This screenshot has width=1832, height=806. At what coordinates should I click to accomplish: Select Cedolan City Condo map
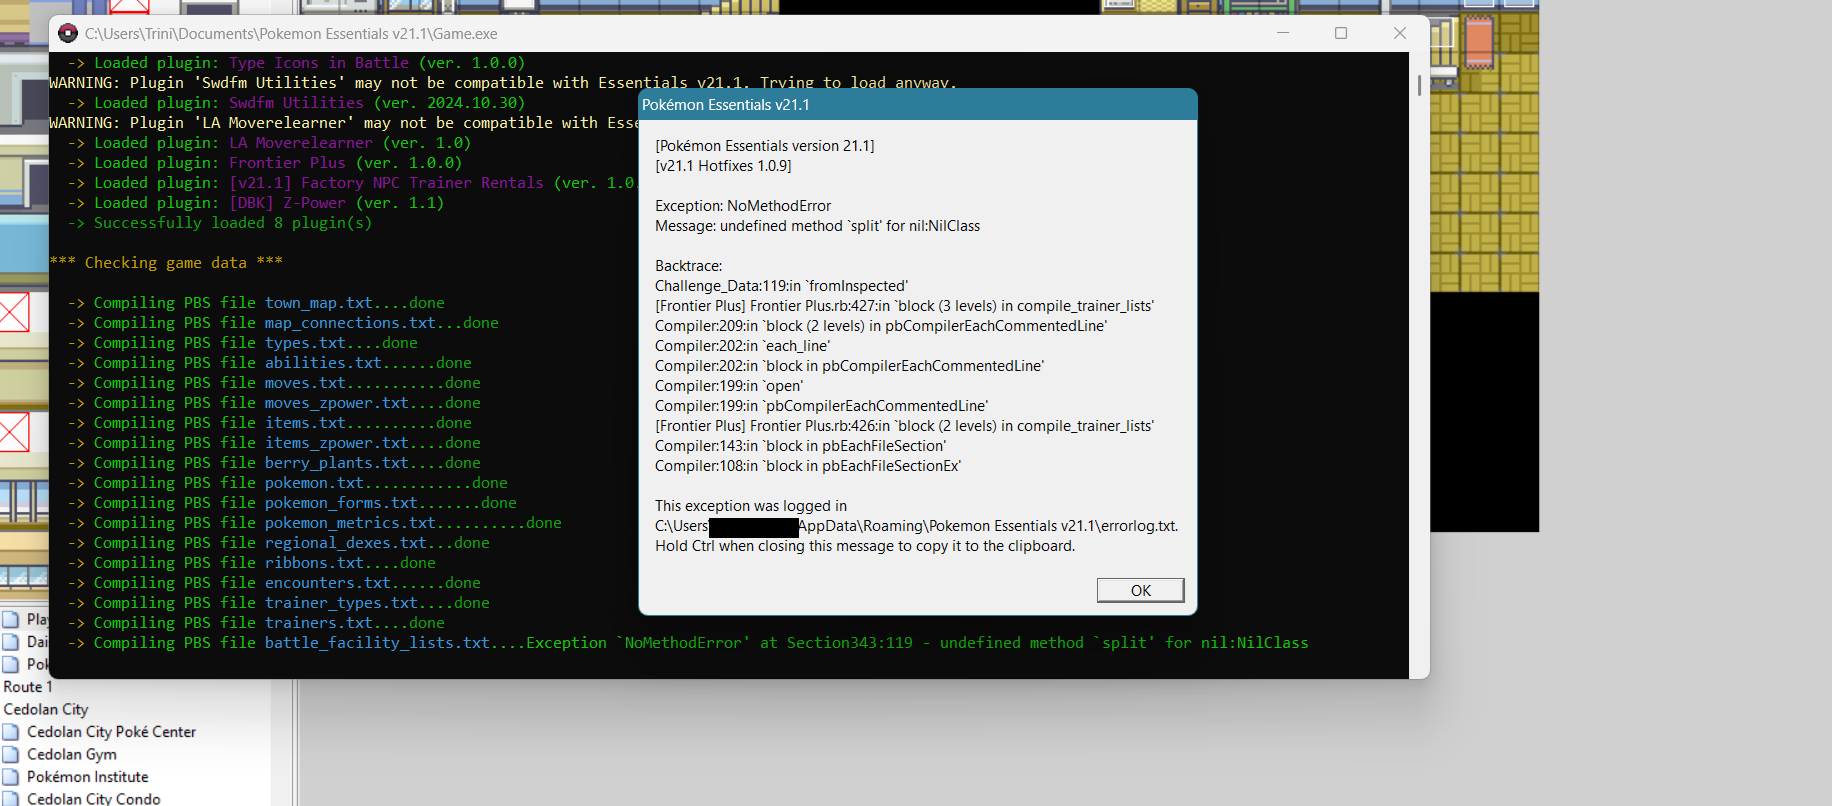[x=94, y=798]
